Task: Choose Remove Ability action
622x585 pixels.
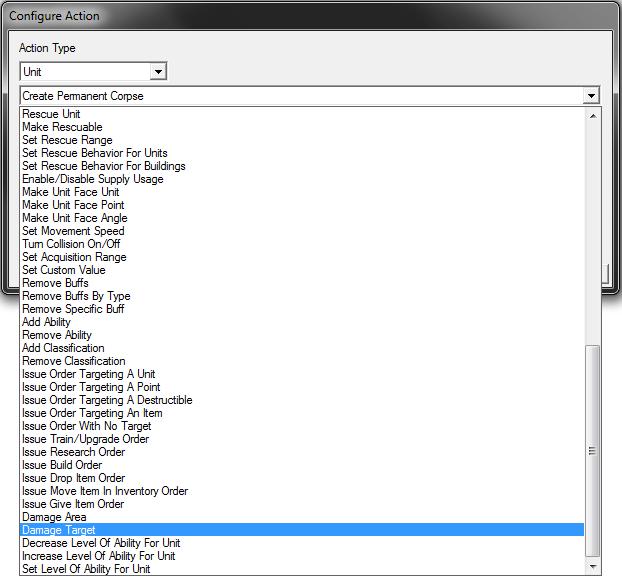Action: point(302,335)
